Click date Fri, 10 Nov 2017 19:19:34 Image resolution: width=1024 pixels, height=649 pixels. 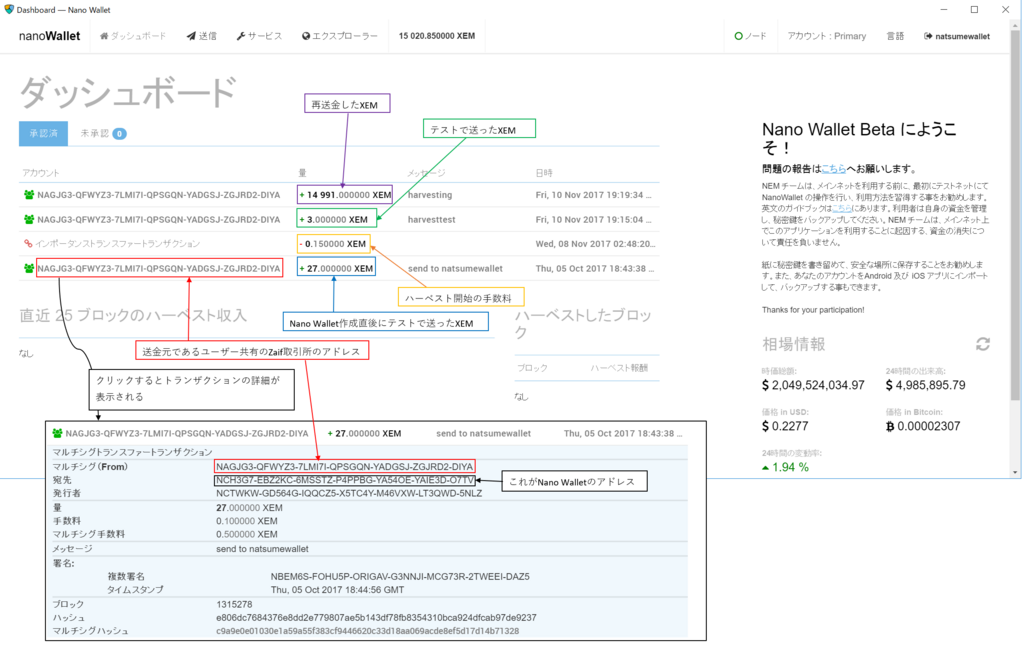point(593,195)
